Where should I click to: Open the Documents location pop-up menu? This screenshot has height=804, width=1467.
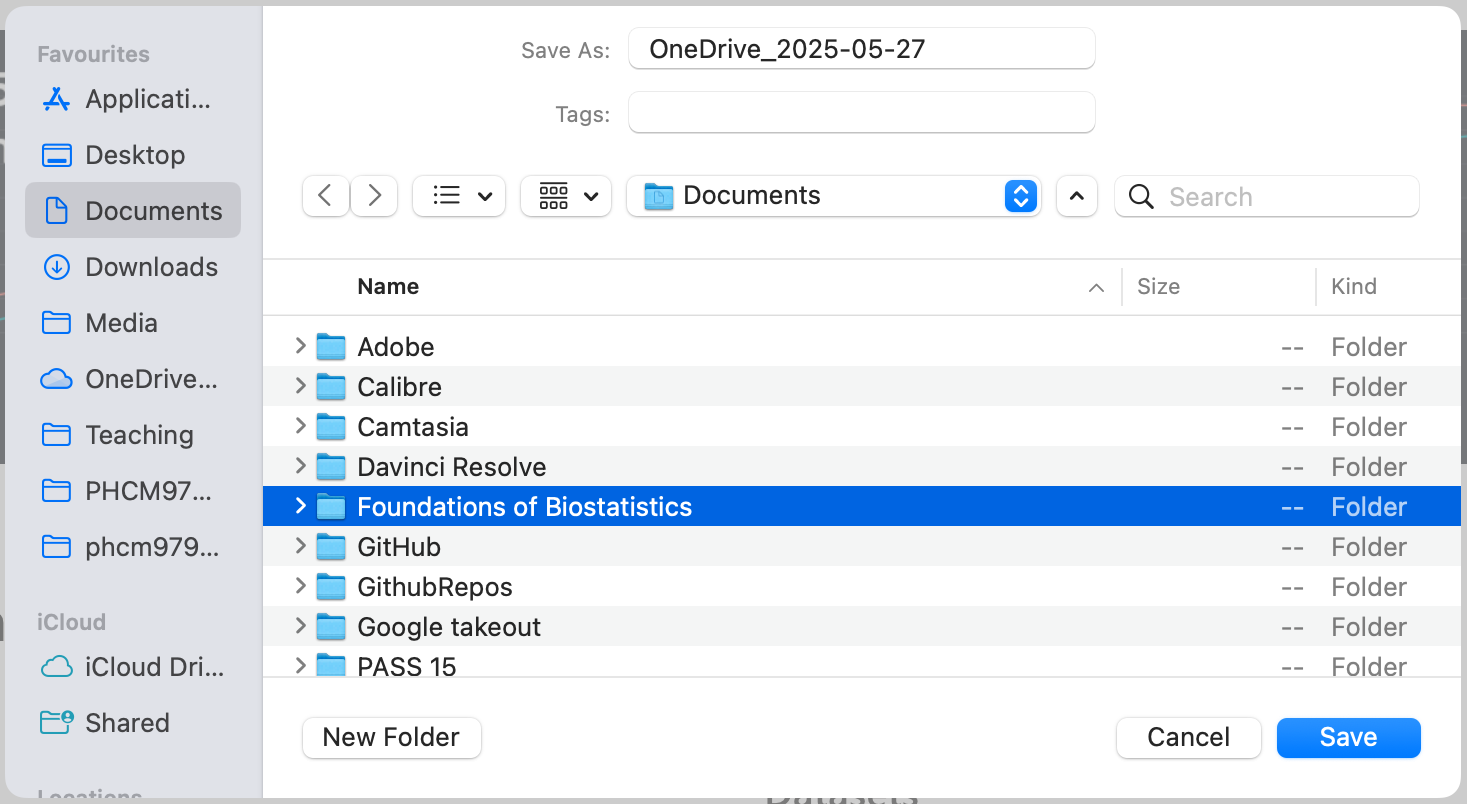[833, 196]
